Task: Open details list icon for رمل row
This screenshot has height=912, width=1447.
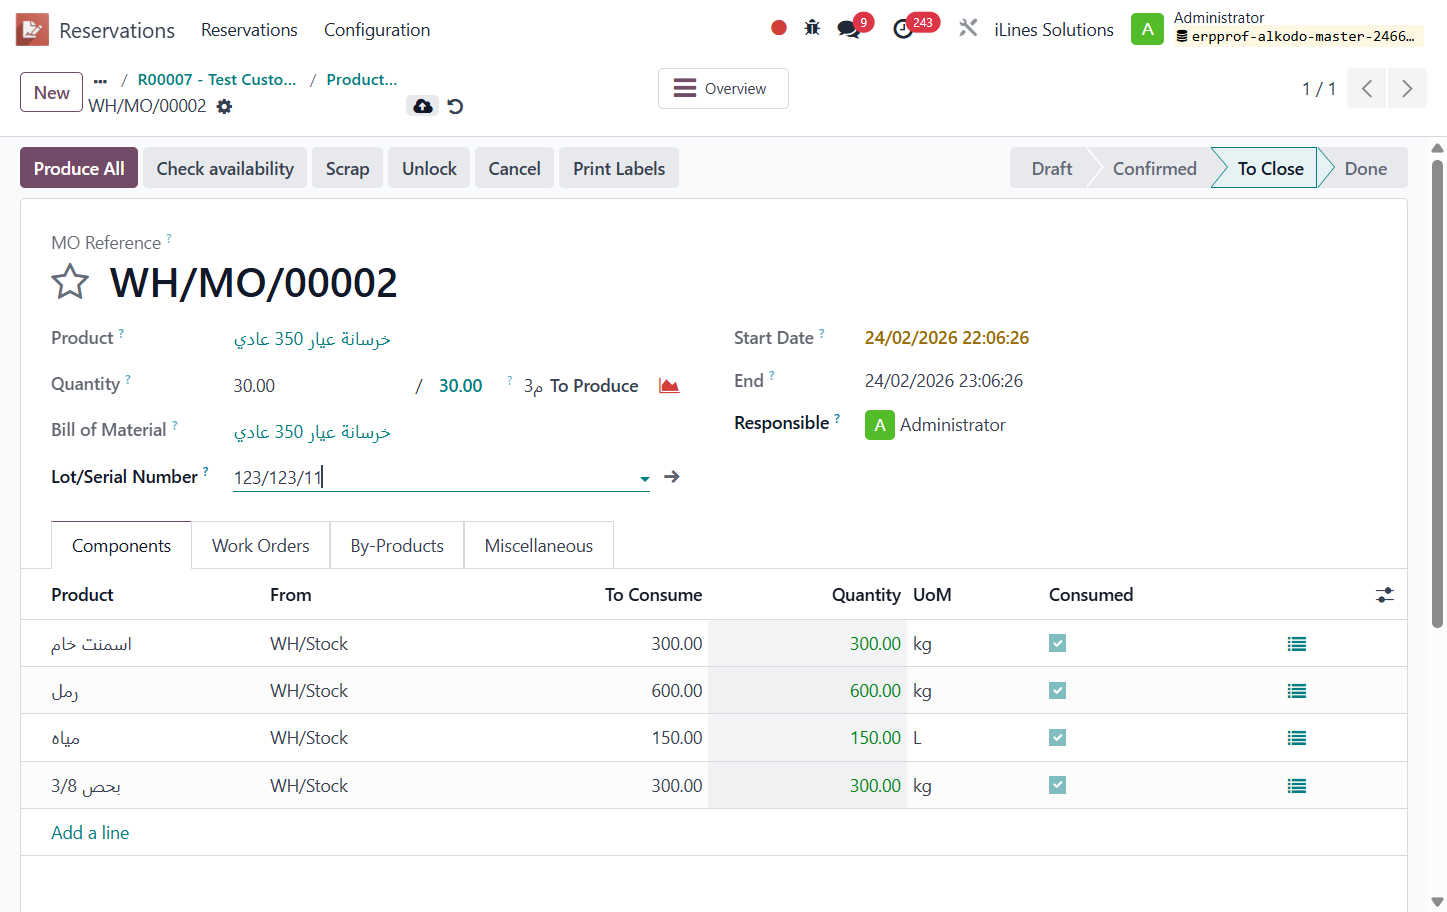Action: tap(1297, 691)
